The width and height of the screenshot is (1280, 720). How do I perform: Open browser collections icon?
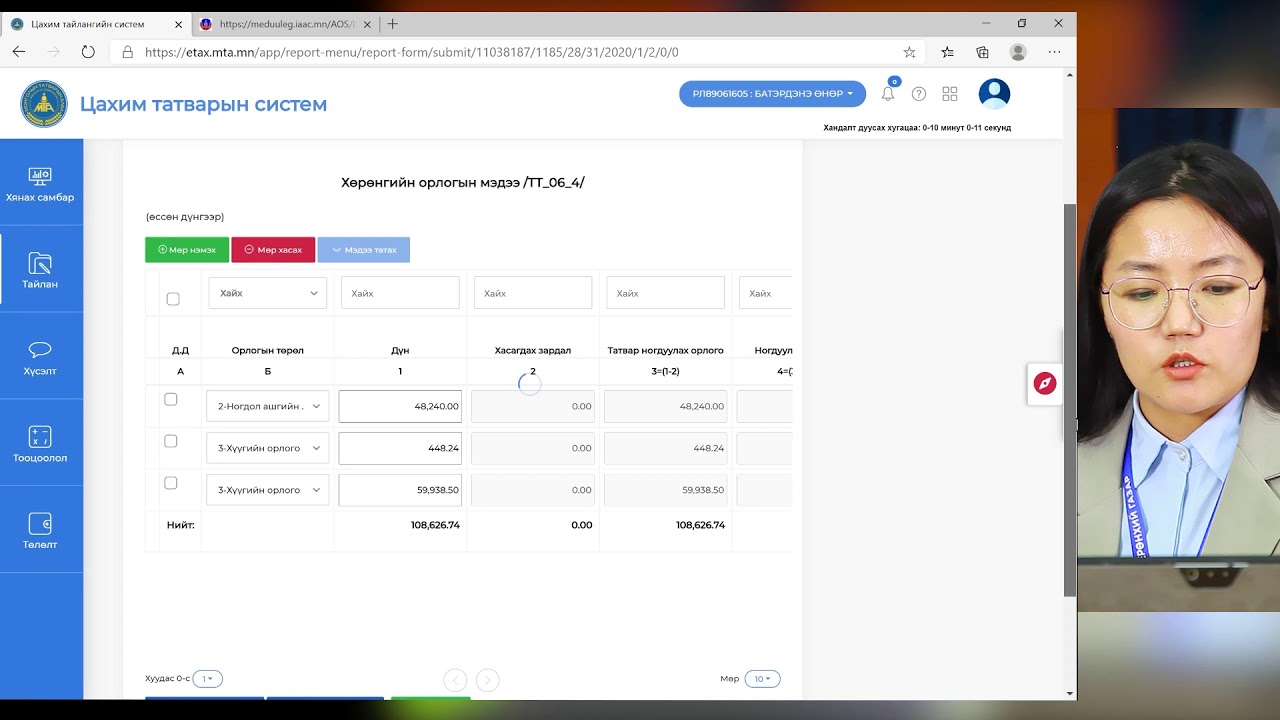(x=983, y=52)
